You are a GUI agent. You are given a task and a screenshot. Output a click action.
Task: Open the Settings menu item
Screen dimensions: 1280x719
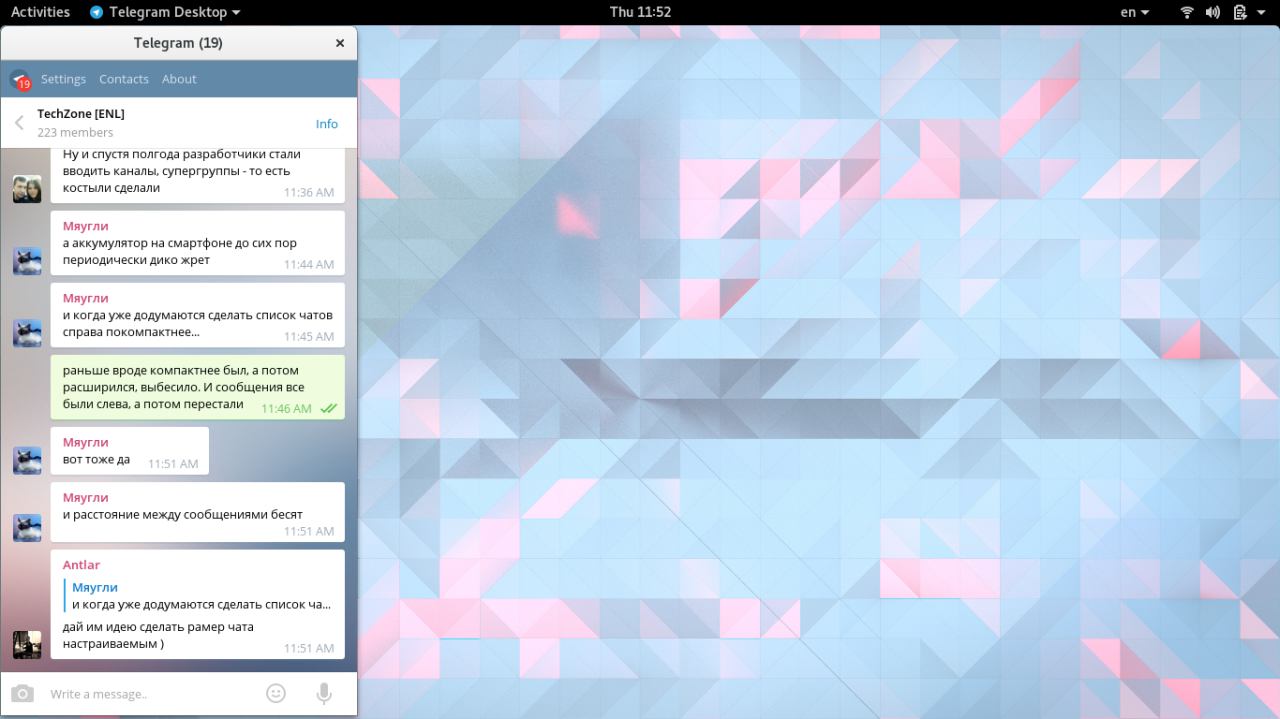(x=63, y=79)
